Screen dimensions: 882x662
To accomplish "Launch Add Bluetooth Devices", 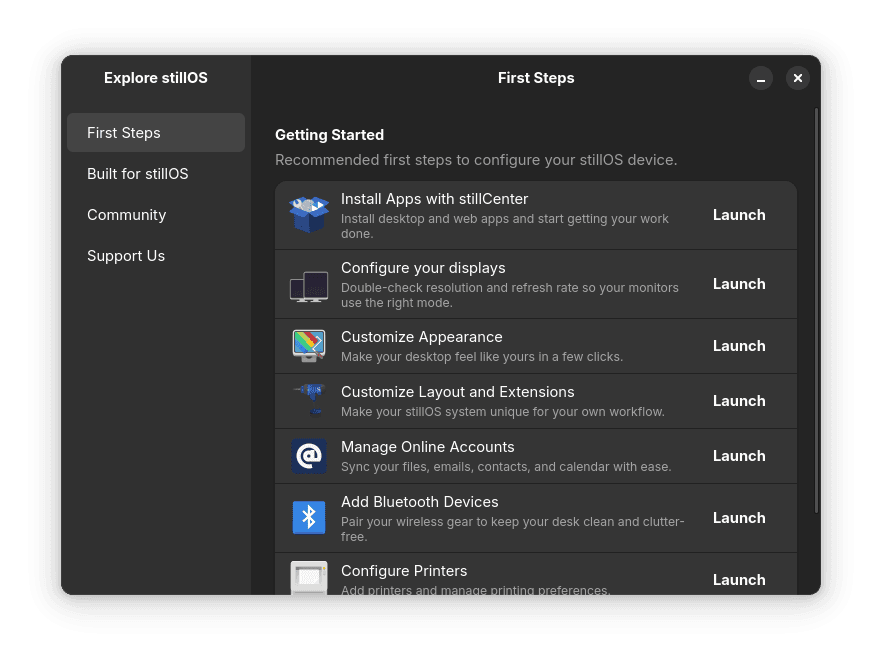I will coord(739,518).
